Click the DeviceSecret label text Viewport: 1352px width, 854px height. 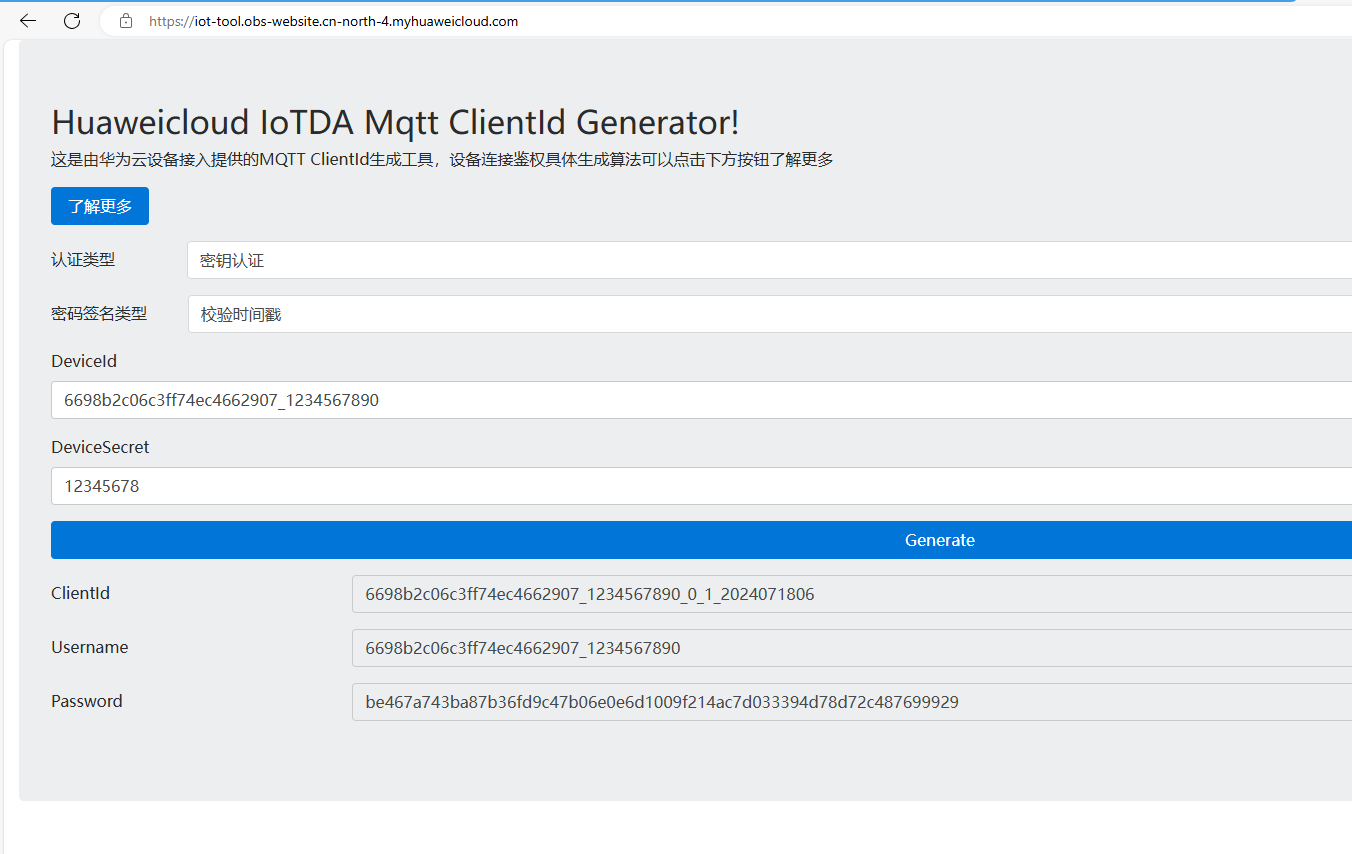coord(100,447)
